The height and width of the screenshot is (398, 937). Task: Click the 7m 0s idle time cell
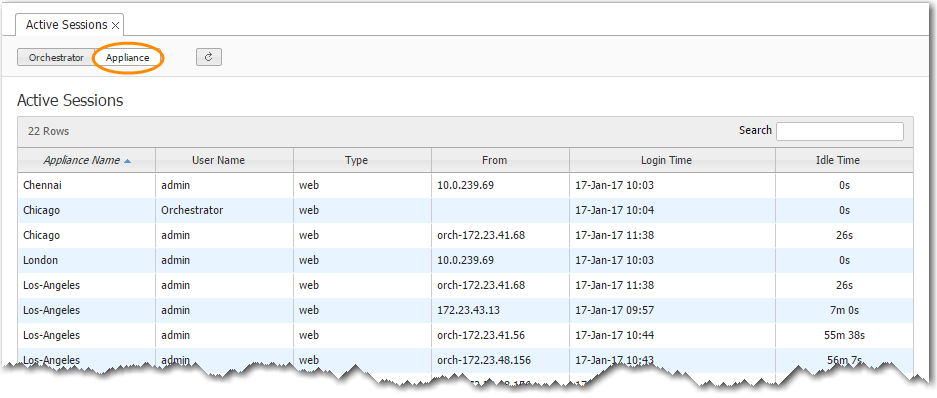[844, 311]
